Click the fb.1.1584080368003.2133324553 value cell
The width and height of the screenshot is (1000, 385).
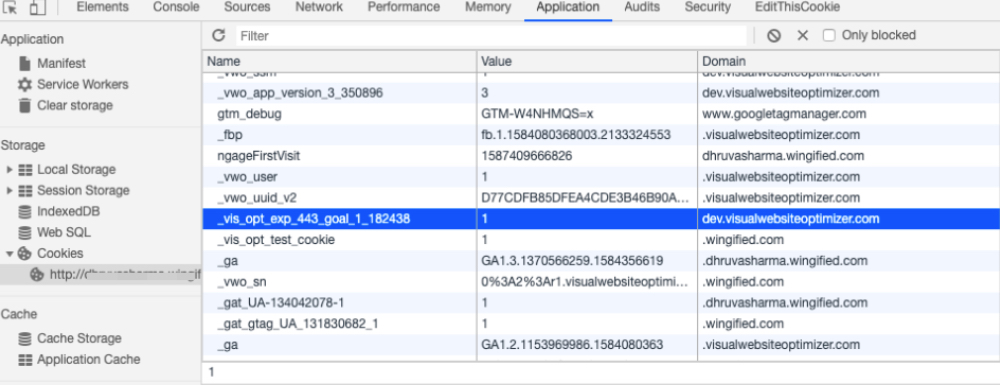point(587,135)
